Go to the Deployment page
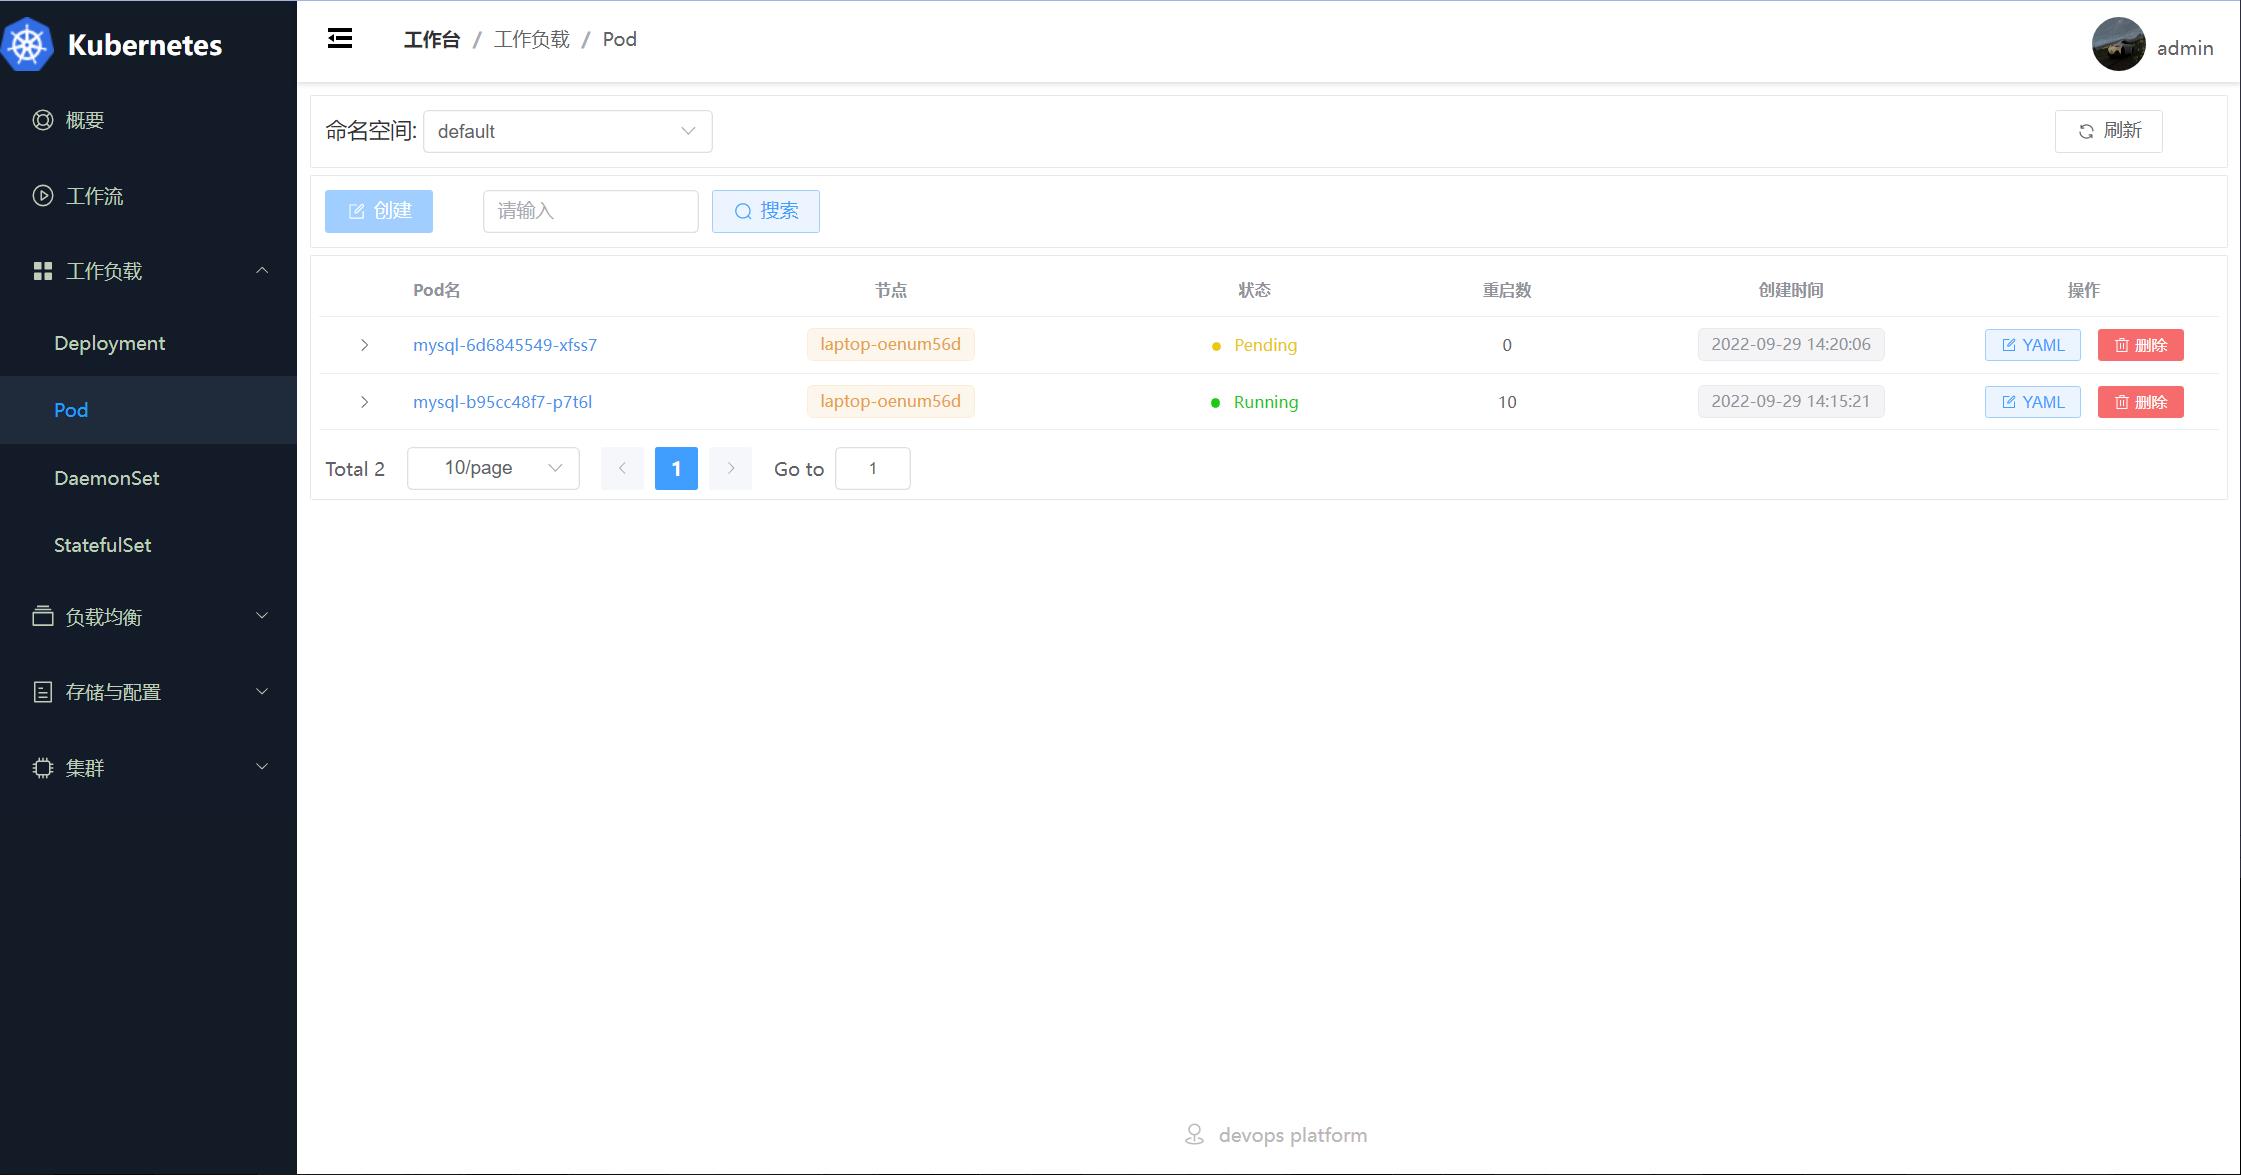The width and height of the screenshot is (2241, 1175). coord(110,343)
